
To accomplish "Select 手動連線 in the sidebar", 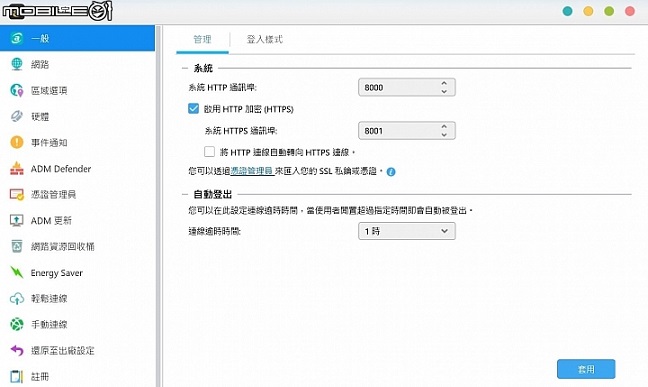I will (x=77, y=325).
